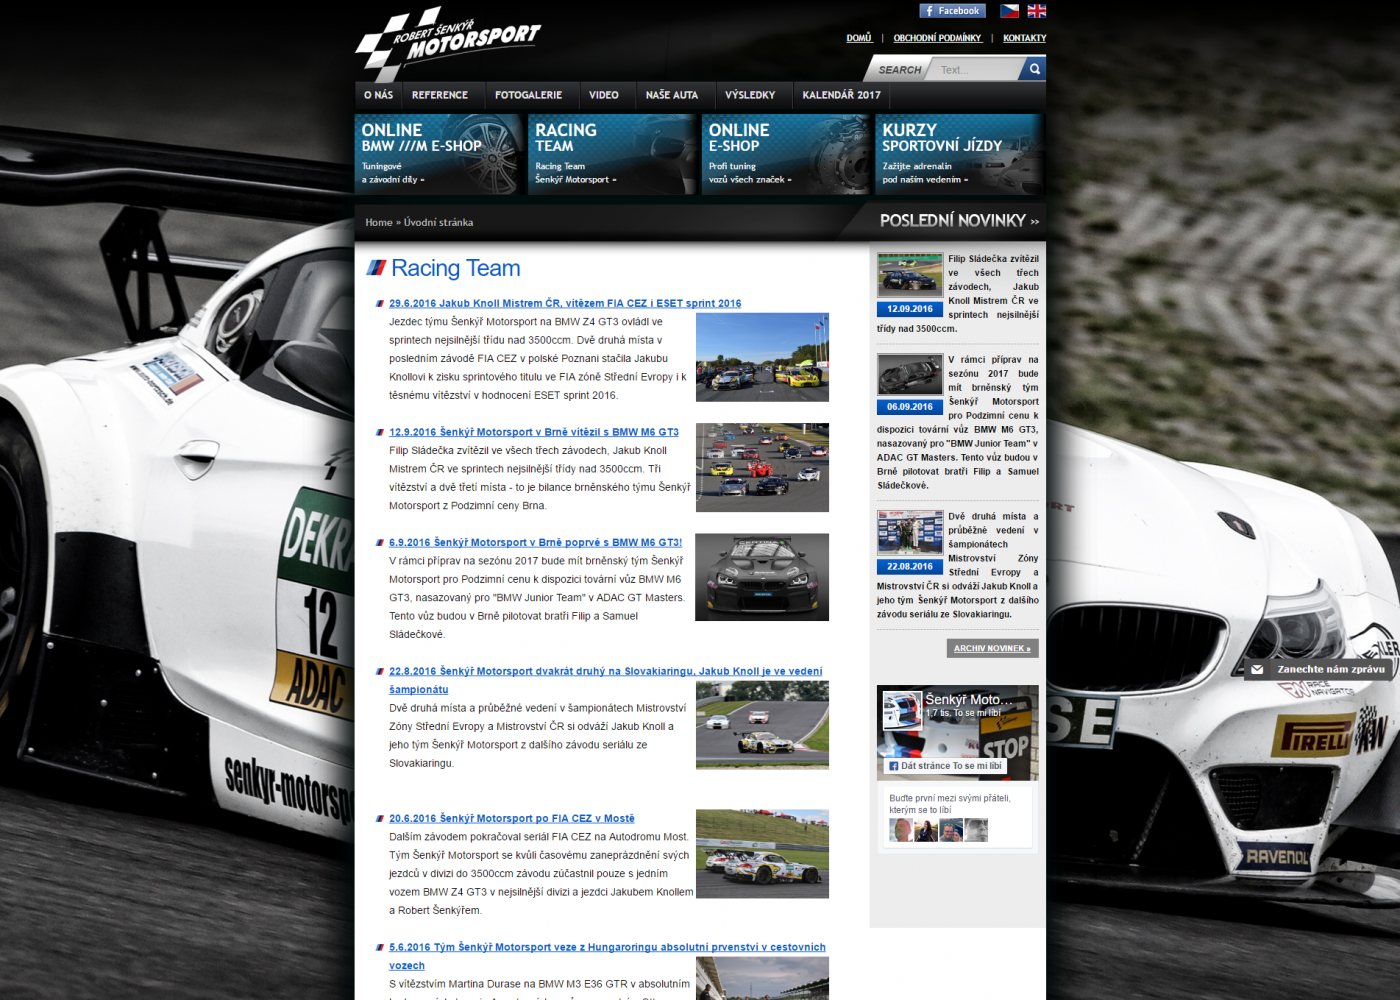Open the Kurzy sportovní jízdy banner
The image size is (1400, 1000).
pos(959,154)
